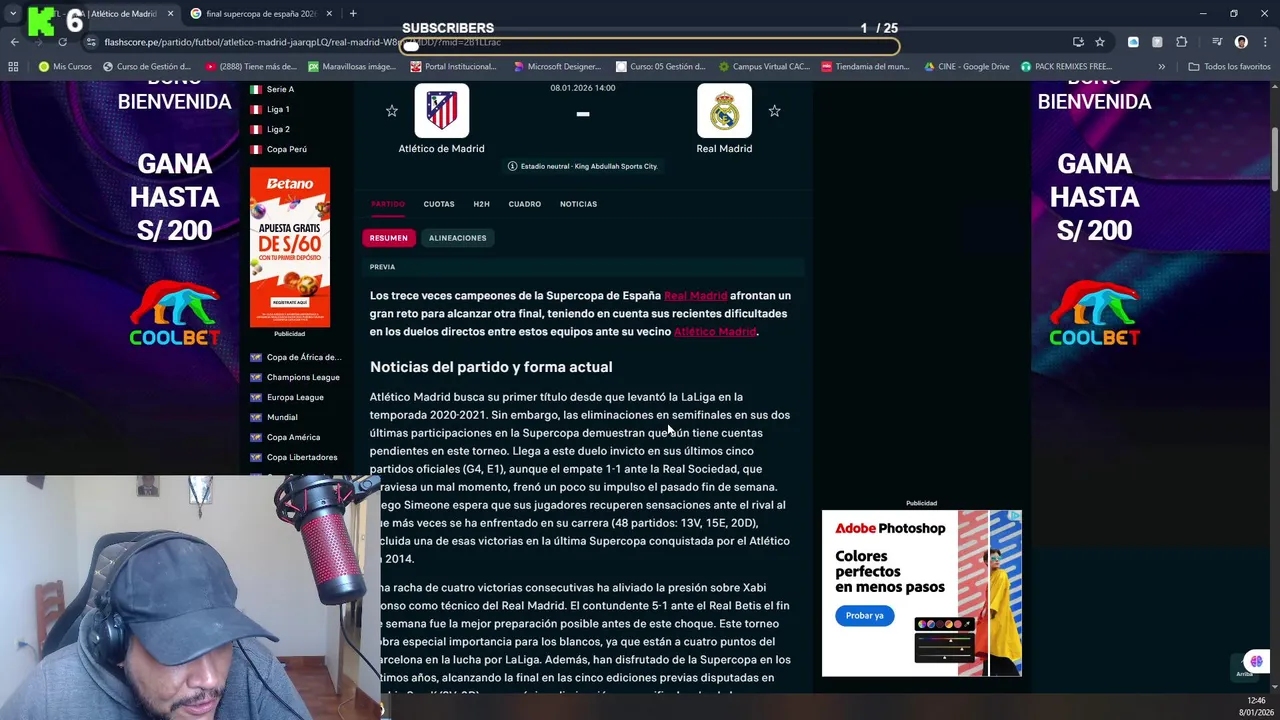Image resolution: width=1280 pixels, height=720 pixels.
Task: Expand the hidden bookmarks chevron
Action: (1161, 67)
